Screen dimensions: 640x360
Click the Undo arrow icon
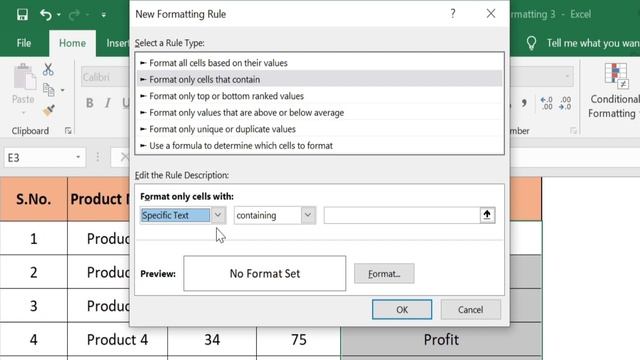46,15
